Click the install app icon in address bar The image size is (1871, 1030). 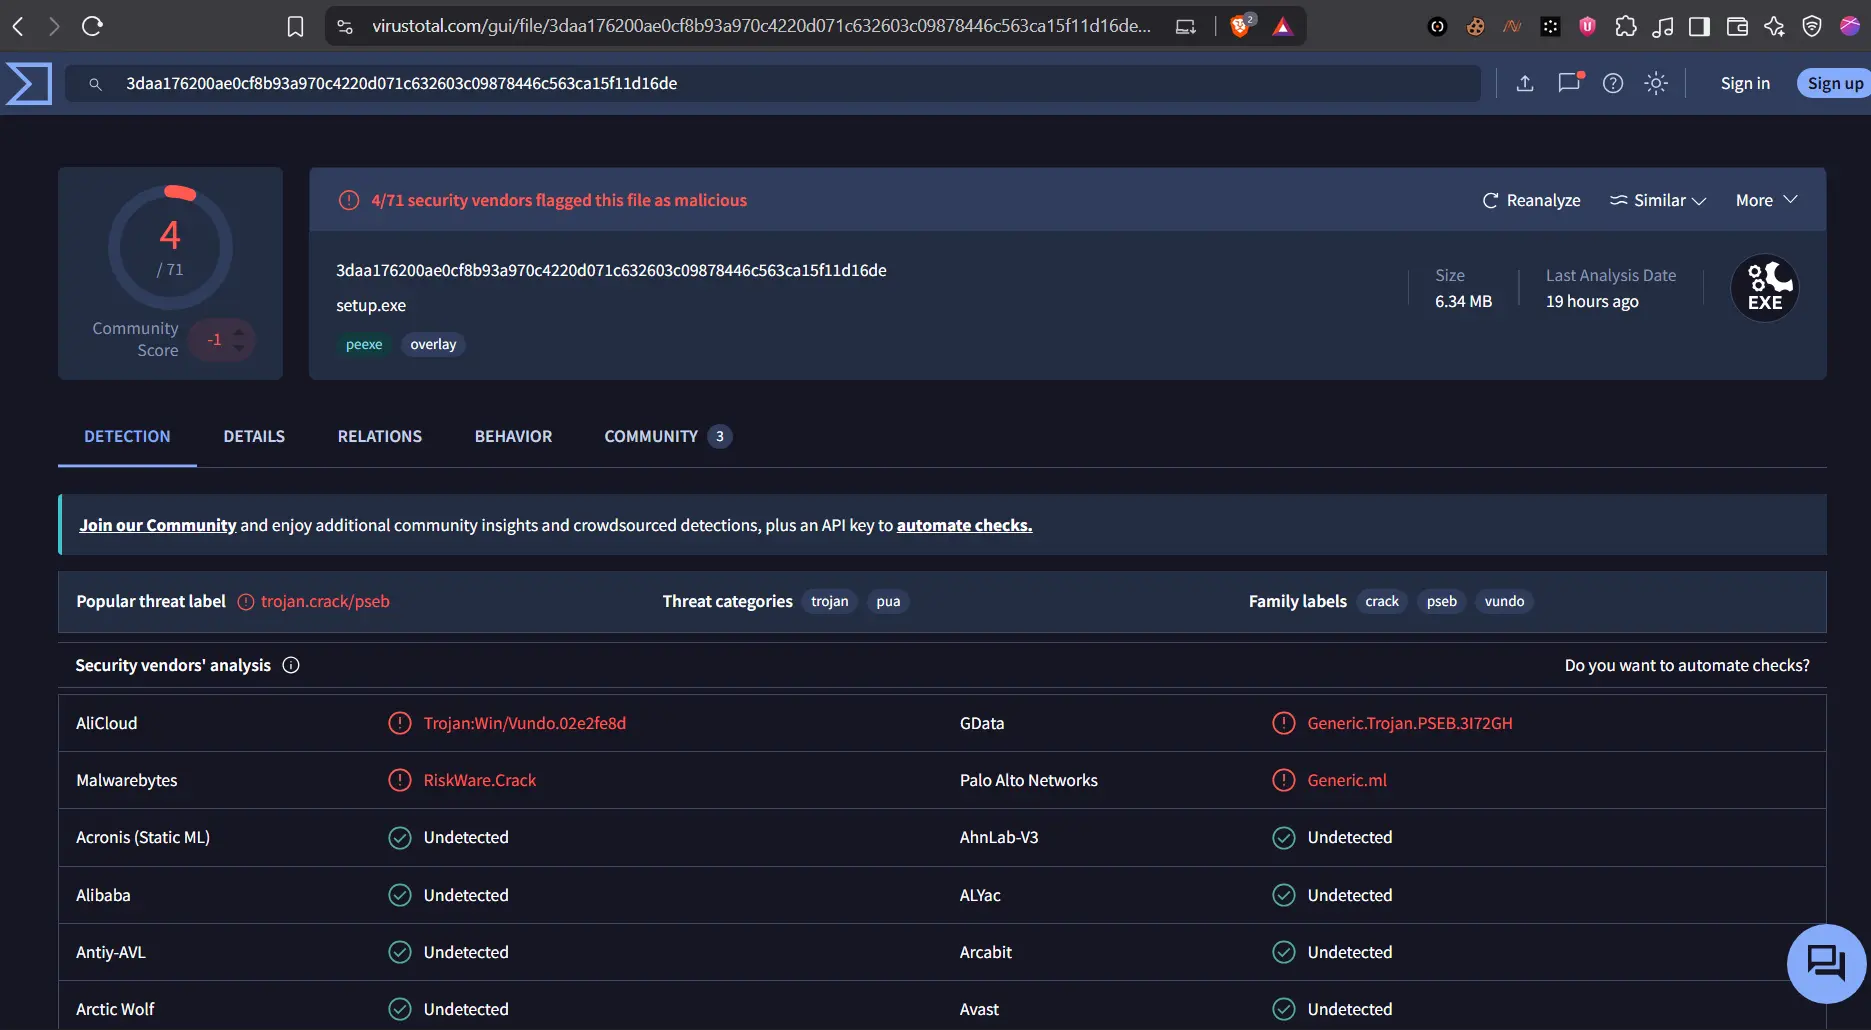point(1186,26)
